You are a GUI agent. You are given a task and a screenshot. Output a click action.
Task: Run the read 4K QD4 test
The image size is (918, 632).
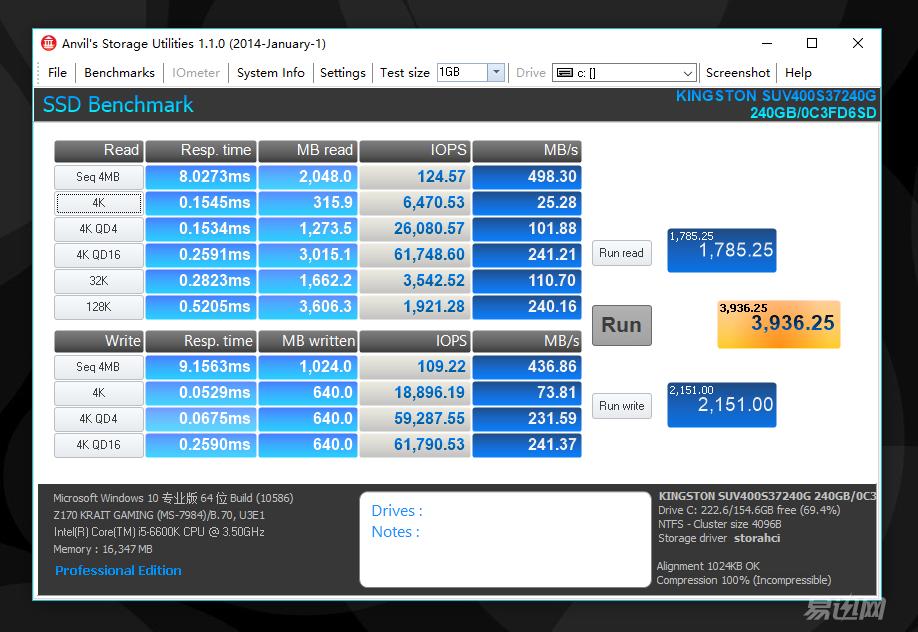[x=98, y=229]
